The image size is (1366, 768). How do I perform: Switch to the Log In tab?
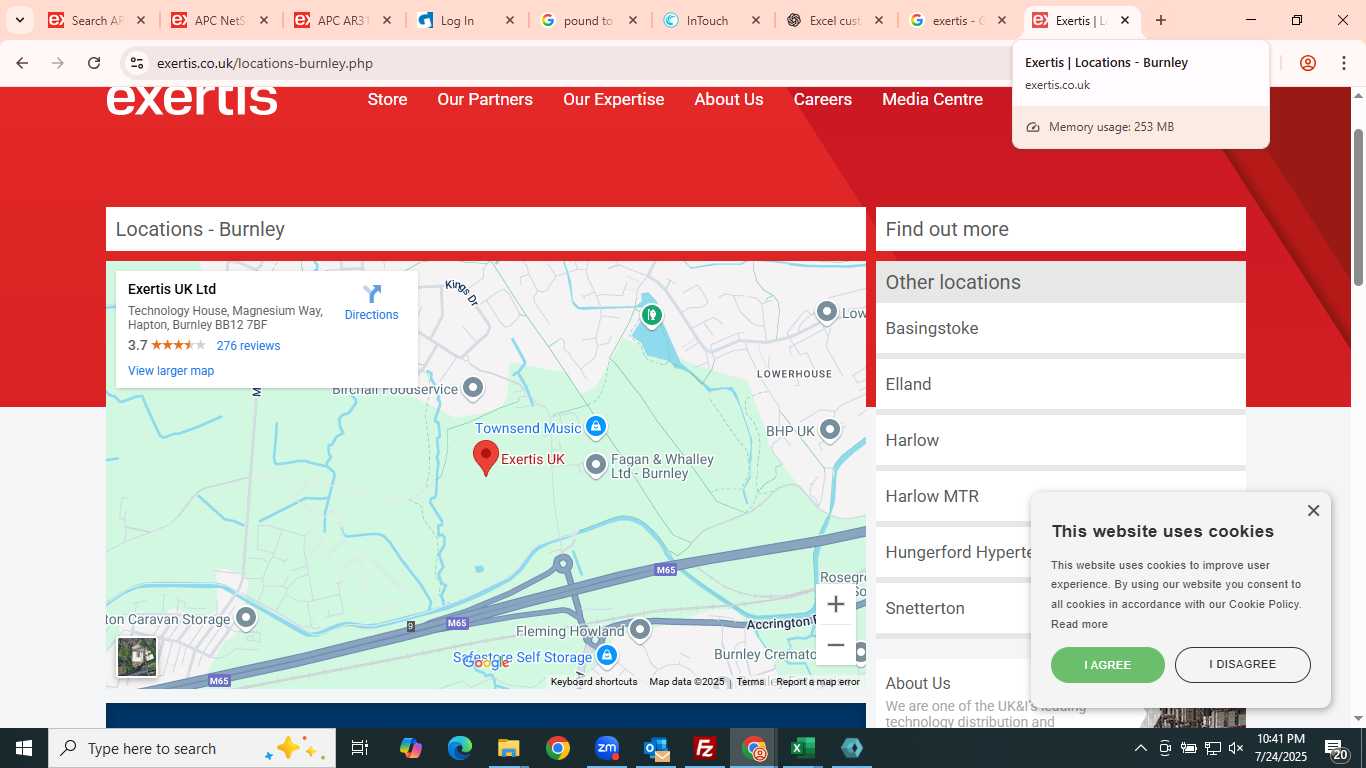click(467, 20)
